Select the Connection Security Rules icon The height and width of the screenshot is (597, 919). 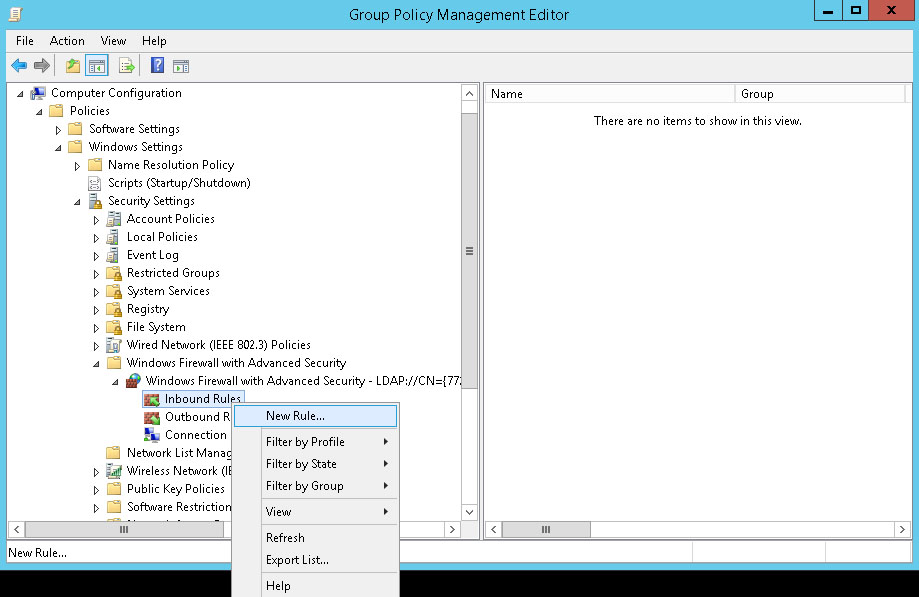(152, 435)
